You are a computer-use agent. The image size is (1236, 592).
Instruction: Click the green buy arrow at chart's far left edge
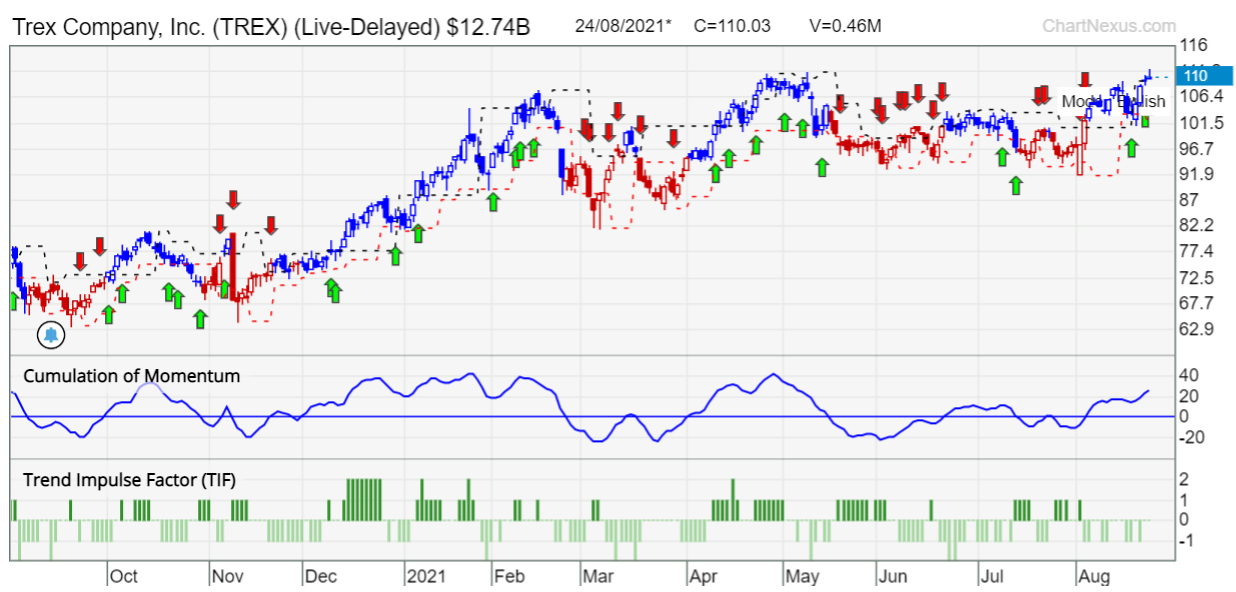pyautogui.click(x=14, y=301)
